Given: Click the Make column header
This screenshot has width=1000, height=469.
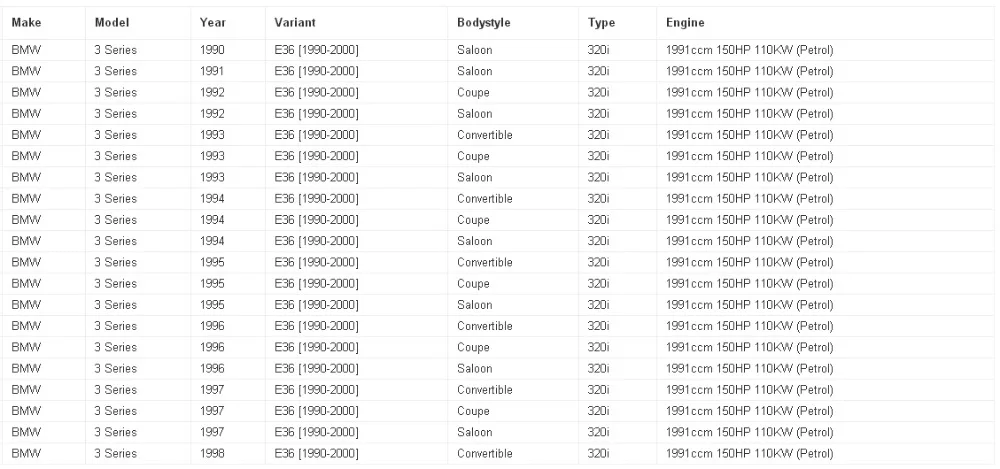Looking at the screenshot, I should [x=24, y=22].
